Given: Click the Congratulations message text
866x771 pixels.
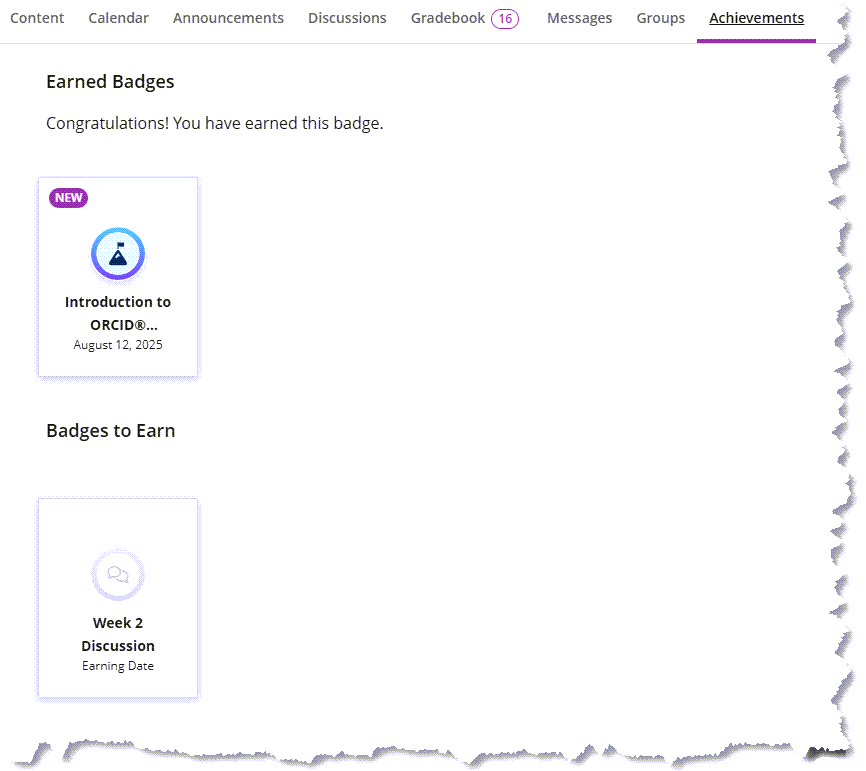Looking at the screenshot, I should tap(214, 124).
